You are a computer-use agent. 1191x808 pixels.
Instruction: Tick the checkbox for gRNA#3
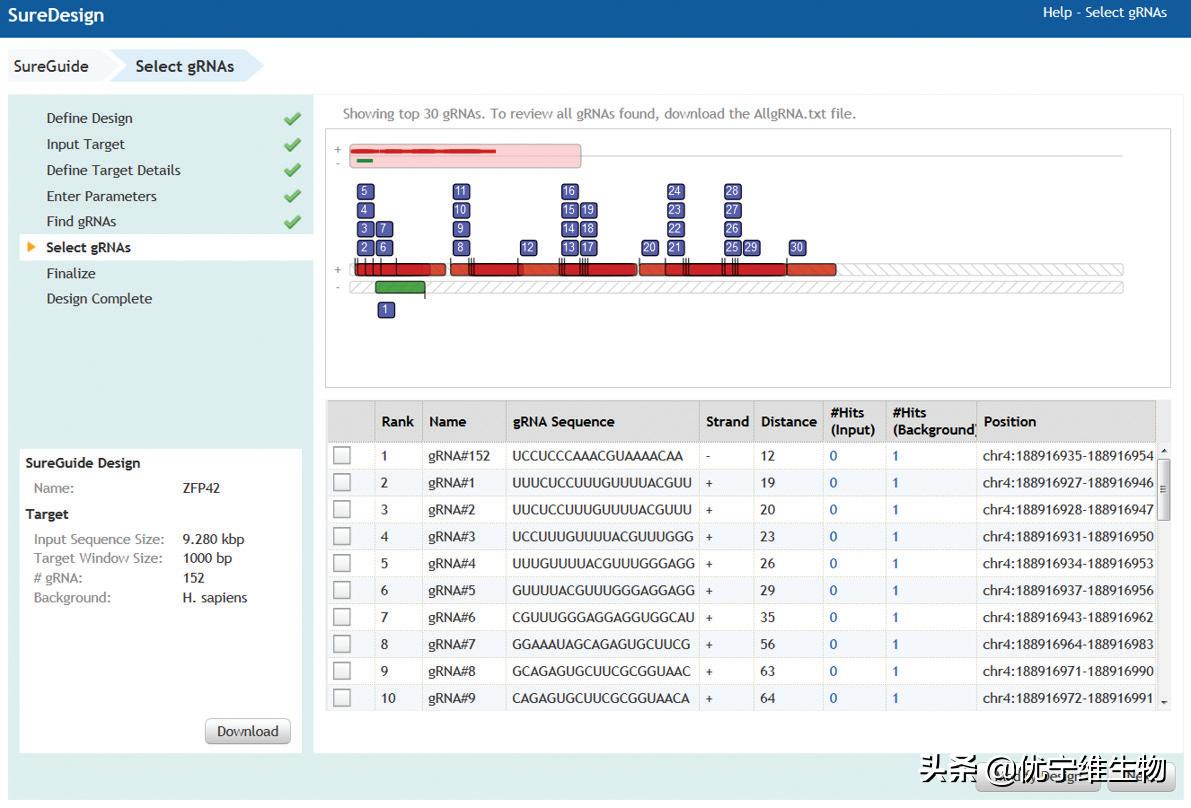tap(342, 536)
